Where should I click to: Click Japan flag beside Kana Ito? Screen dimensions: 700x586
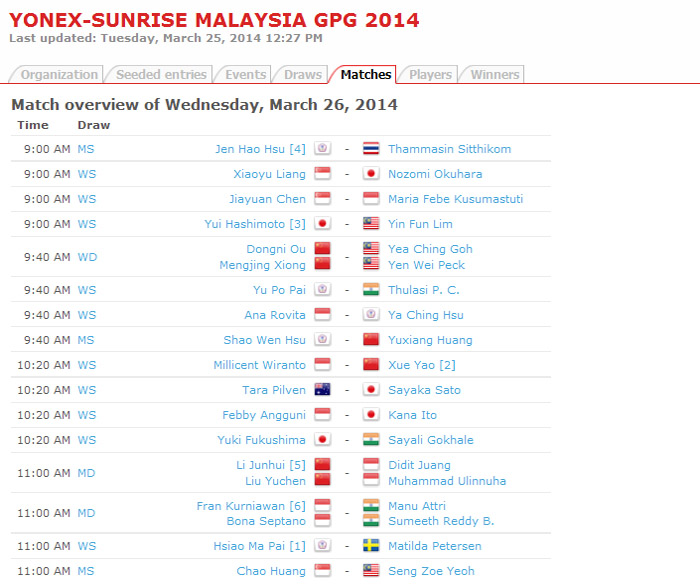click(x=371, y=414)
